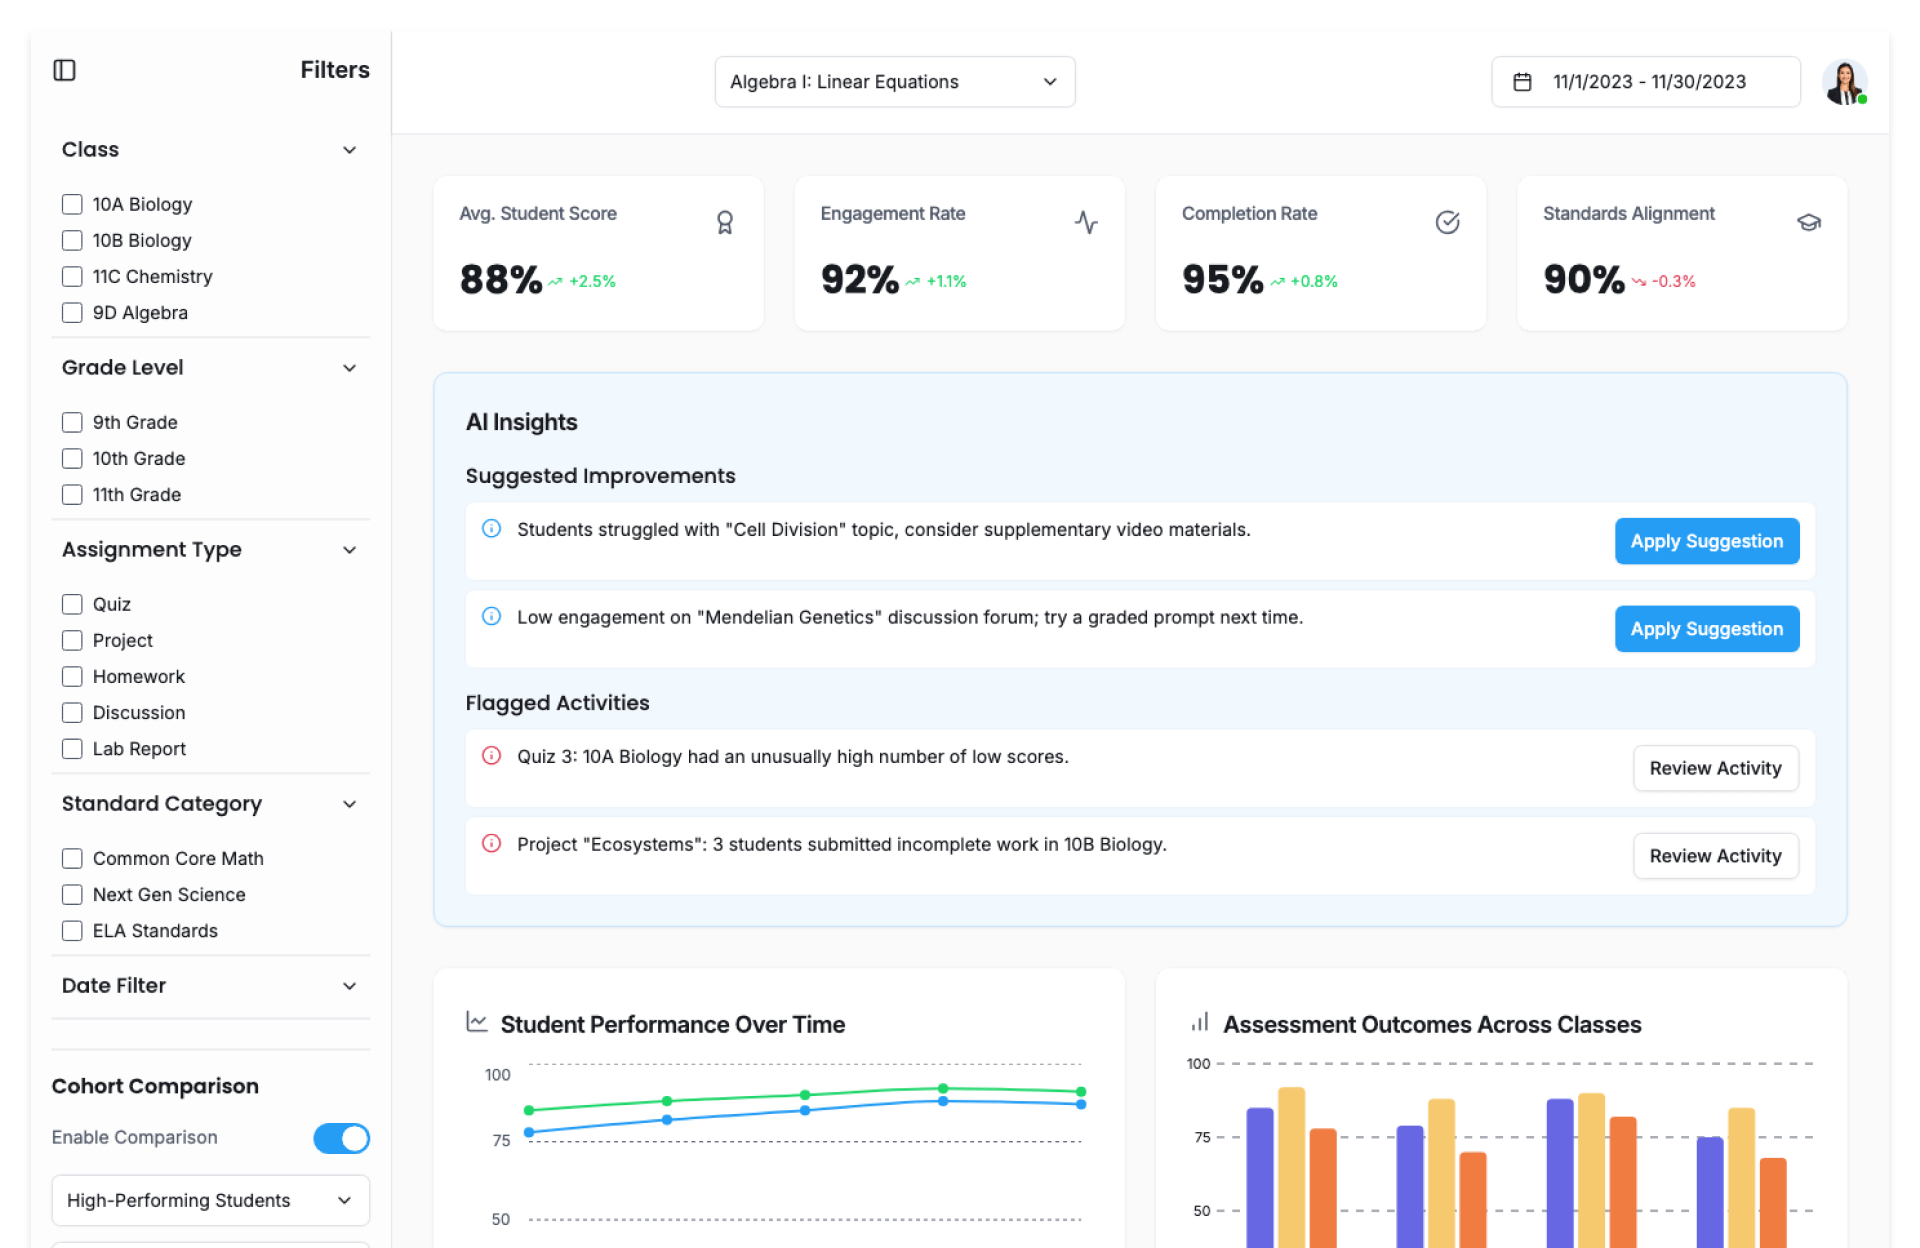
Task: Disable the Enable Comparison toggle
Action: tap(341, 1138)
